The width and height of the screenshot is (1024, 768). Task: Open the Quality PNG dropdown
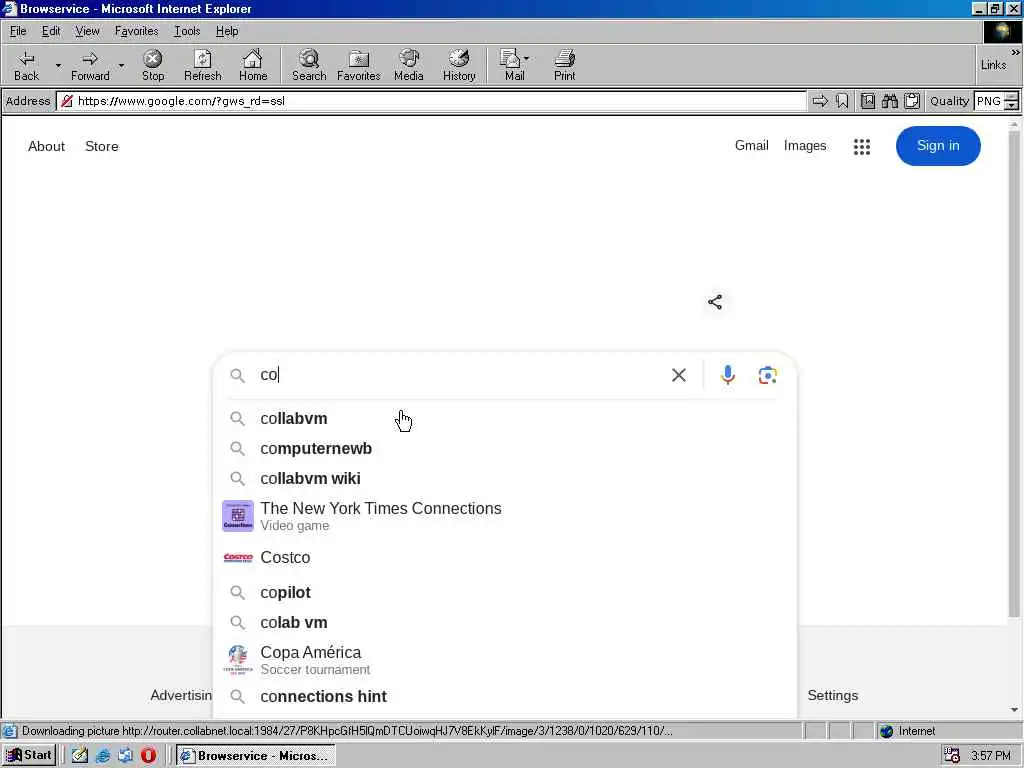[1011, 101]
